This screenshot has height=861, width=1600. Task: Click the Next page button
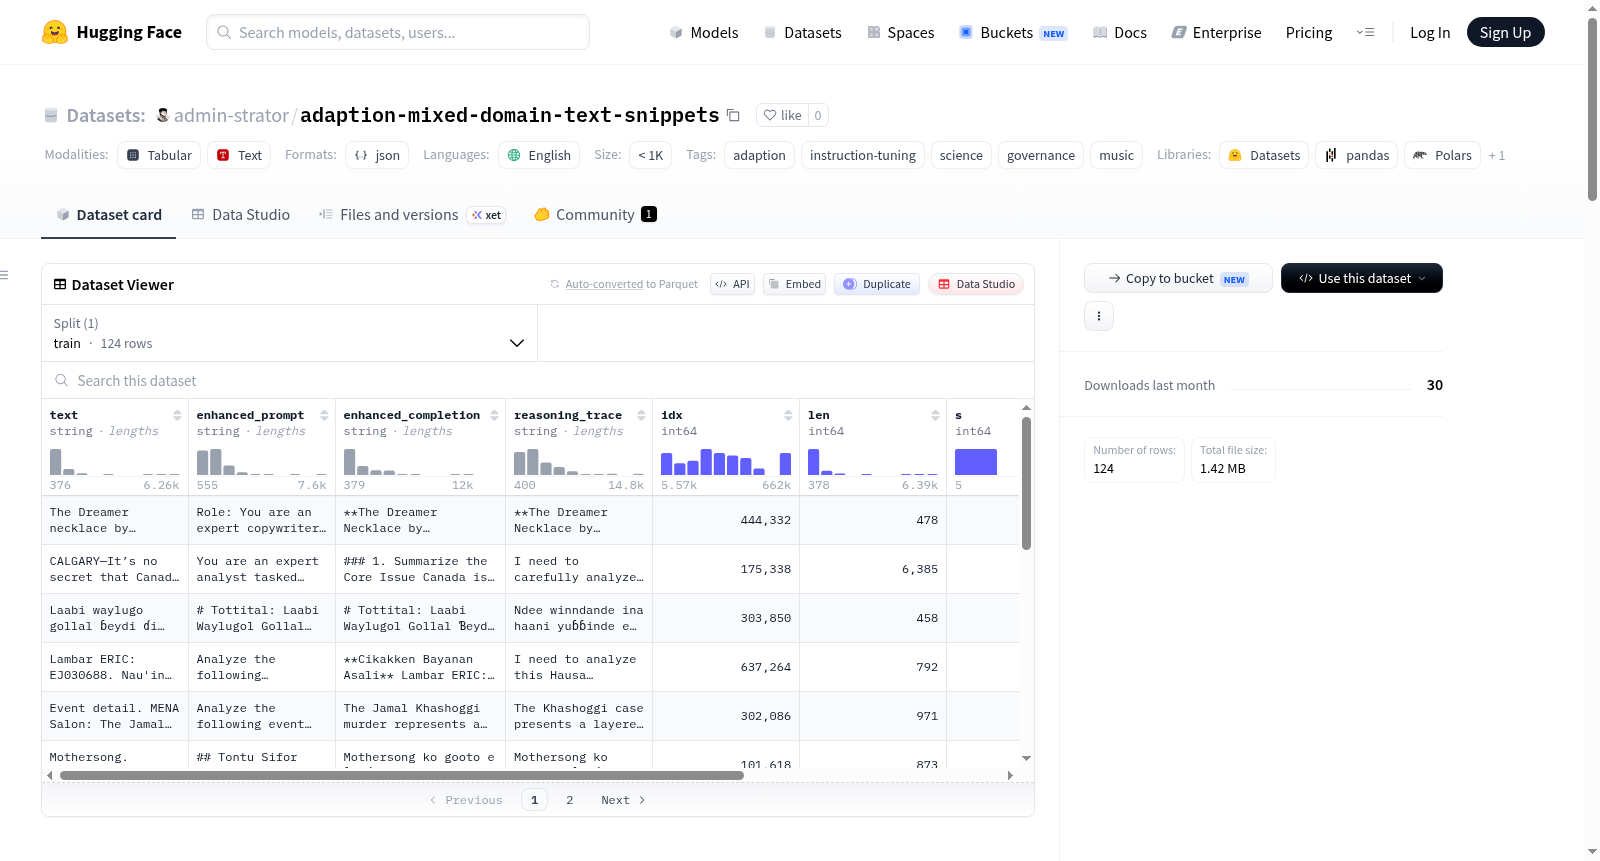622,800
